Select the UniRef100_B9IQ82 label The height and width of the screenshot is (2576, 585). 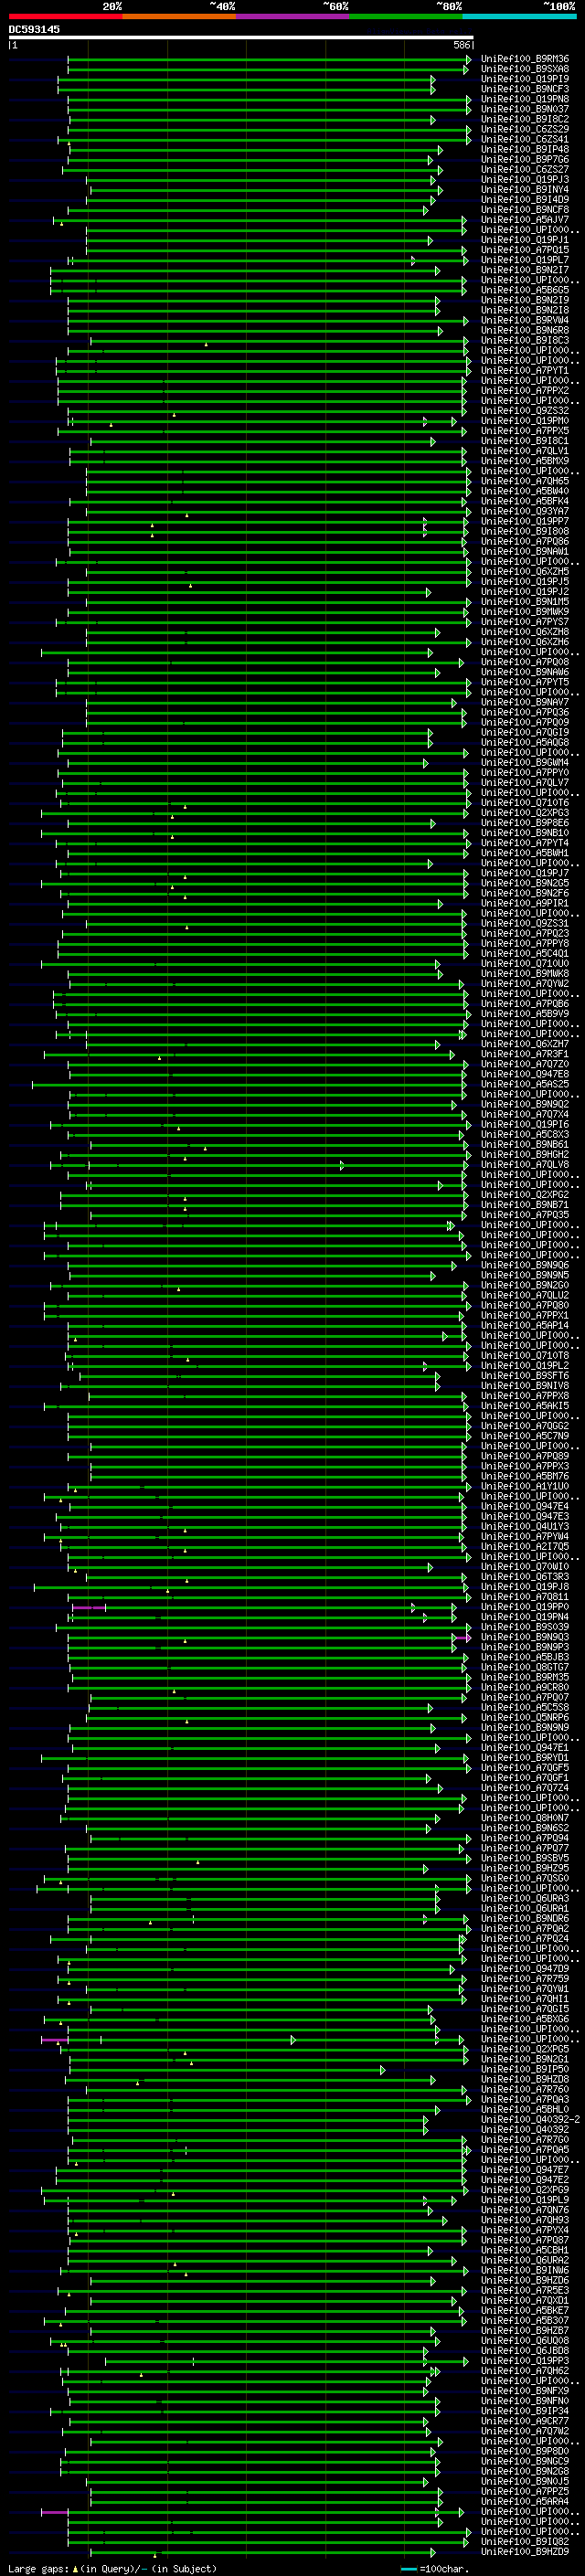[x=525, y=2541]
